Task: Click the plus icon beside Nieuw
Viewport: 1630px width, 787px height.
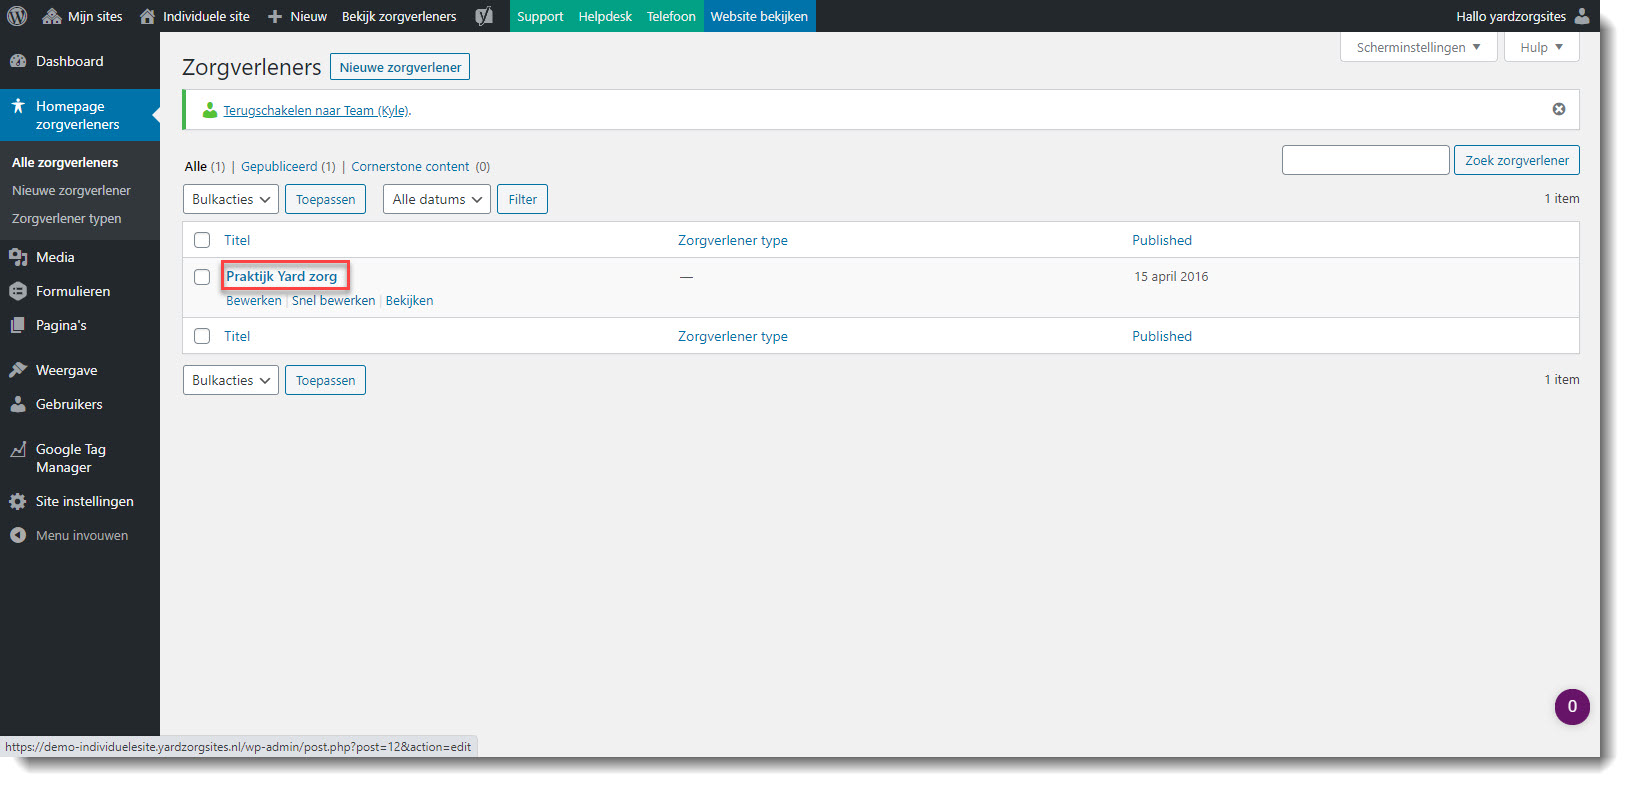Action: tap(275, 17)
